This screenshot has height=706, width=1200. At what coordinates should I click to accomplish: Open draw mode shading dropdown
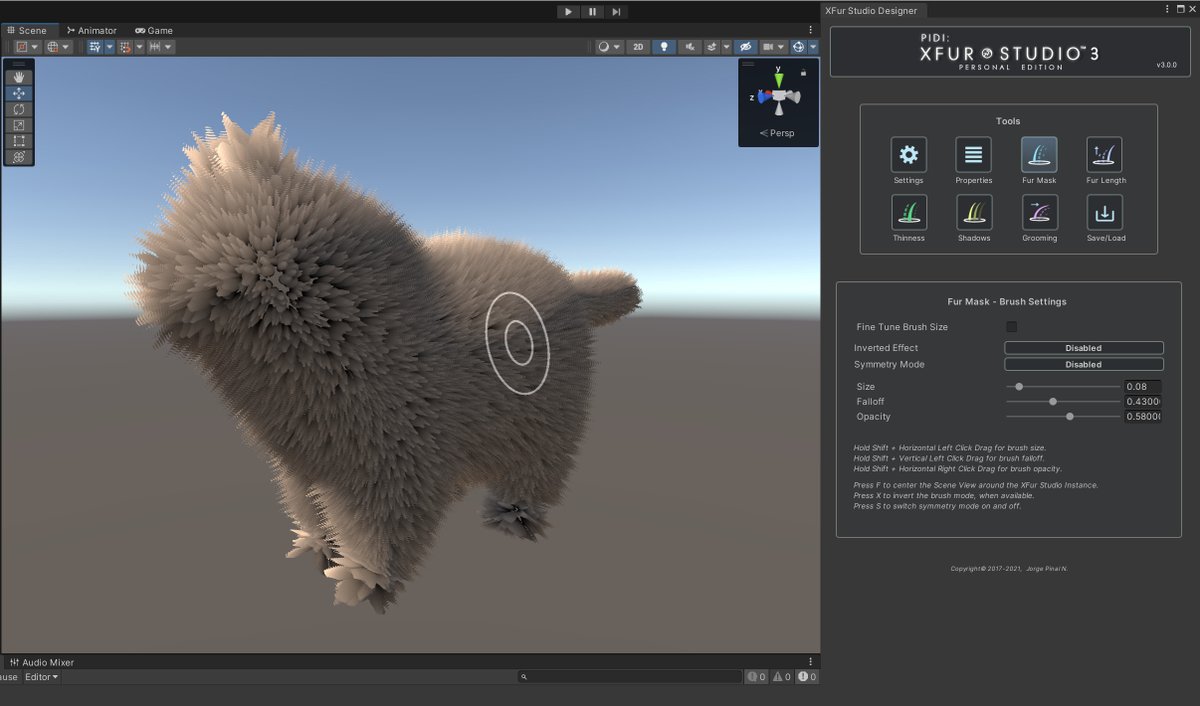click(609, 47)
